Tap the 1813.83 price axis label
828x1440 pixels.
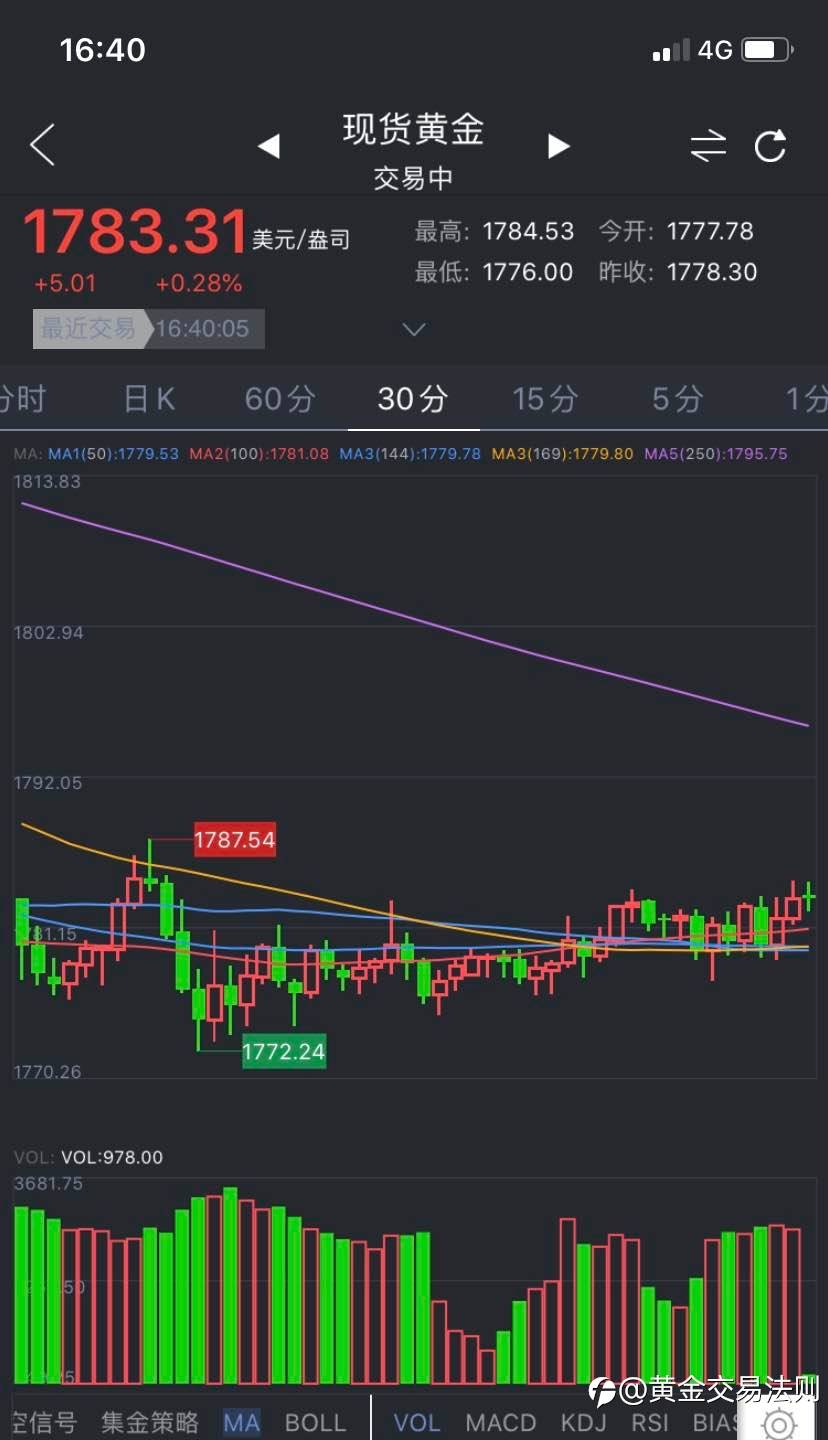pyautogui.click(x=47, y=481)
